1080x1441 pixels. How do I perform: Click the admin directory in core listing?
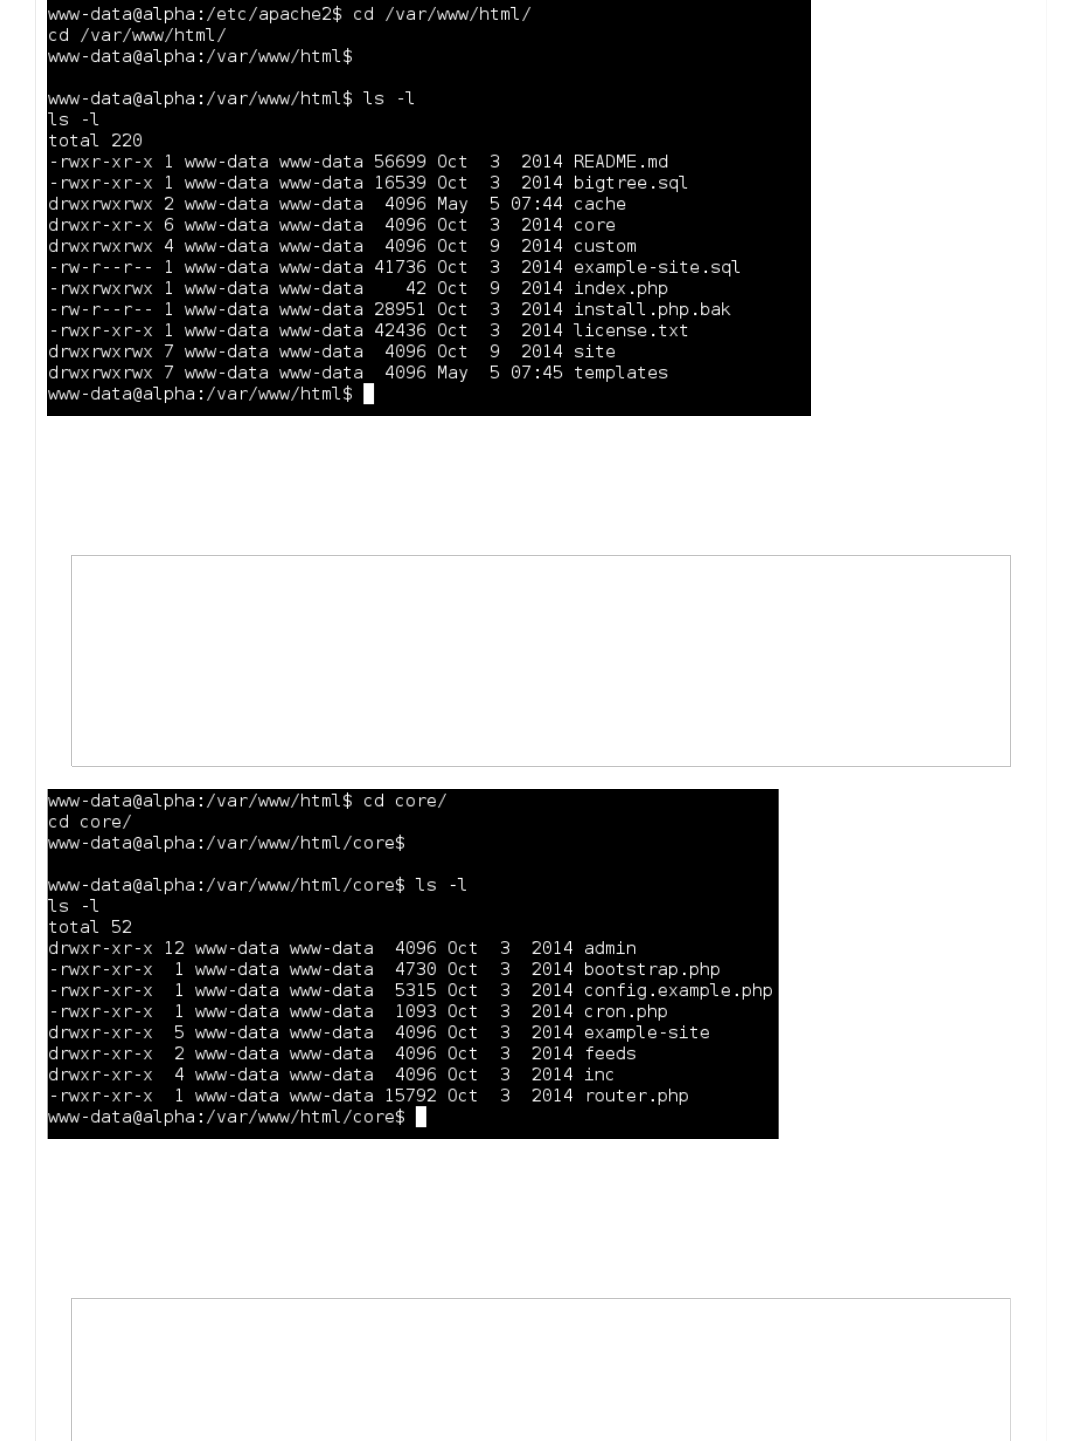[609, 948]
